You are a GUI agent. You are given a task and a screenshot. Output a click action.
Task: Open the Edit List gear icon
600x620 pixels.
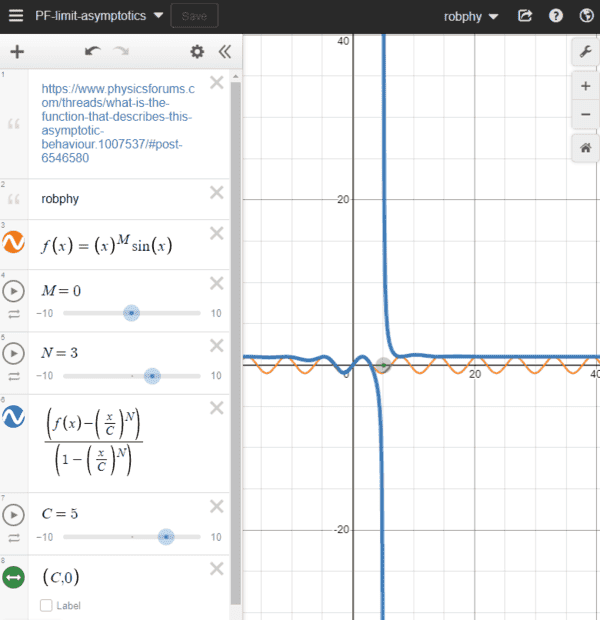(197, 52)
